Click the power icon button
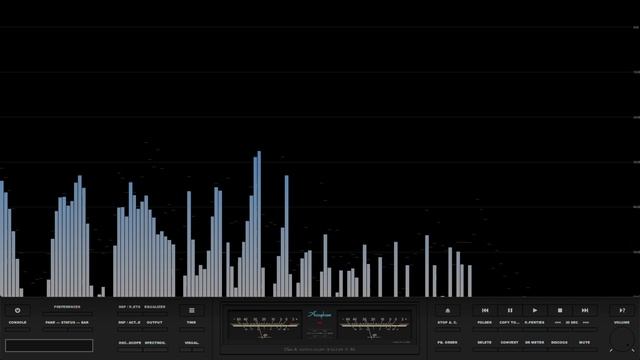640x360 pixels. pos(18,310)
